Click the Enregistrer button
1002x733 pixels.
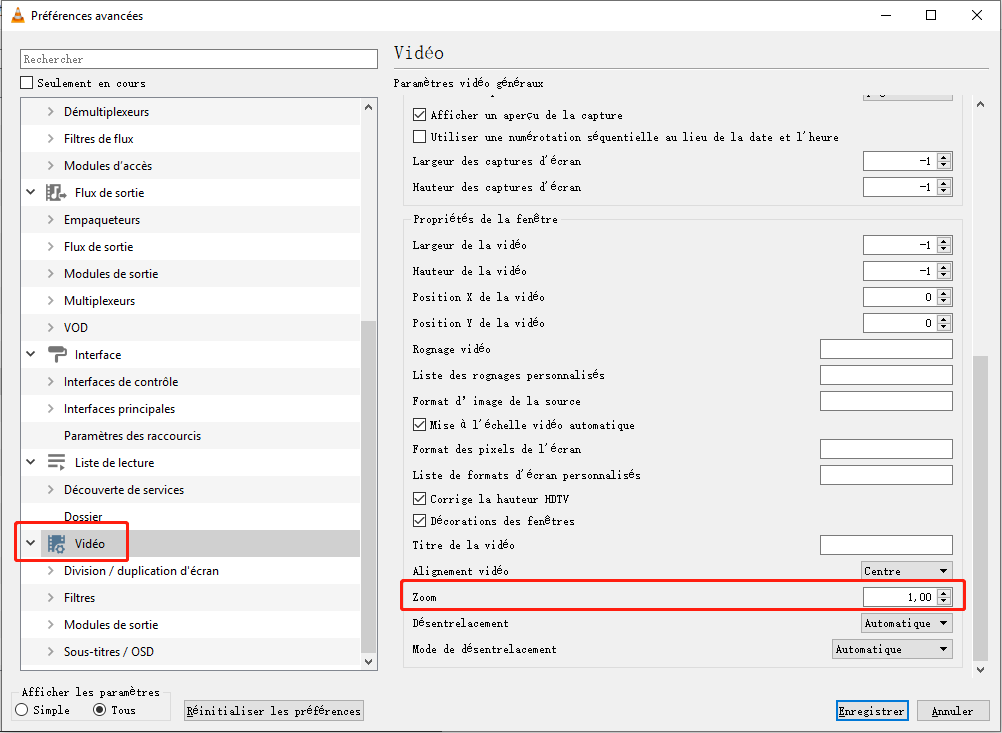coord(871,710)
